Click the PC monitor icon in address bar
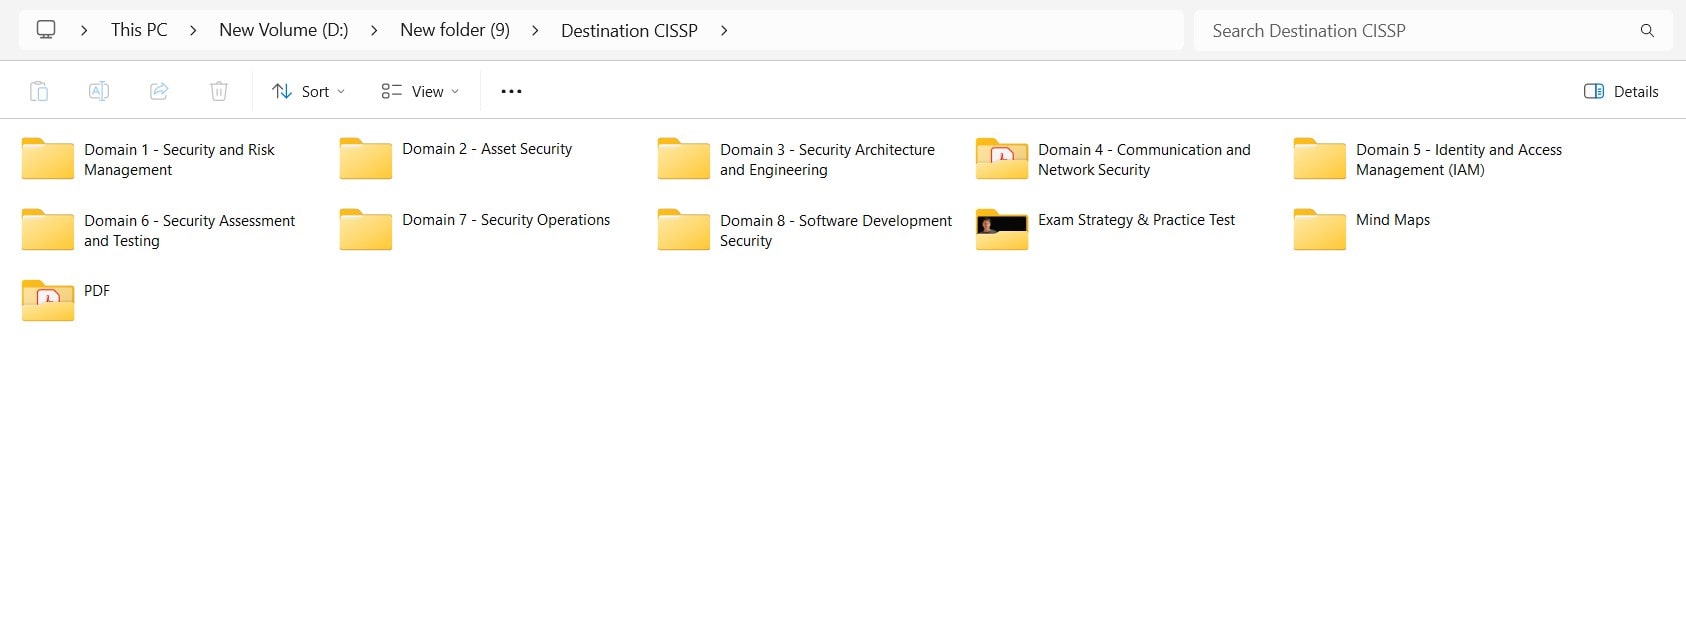This screenshot has width=1686, height=620. [x=46, y=30]
